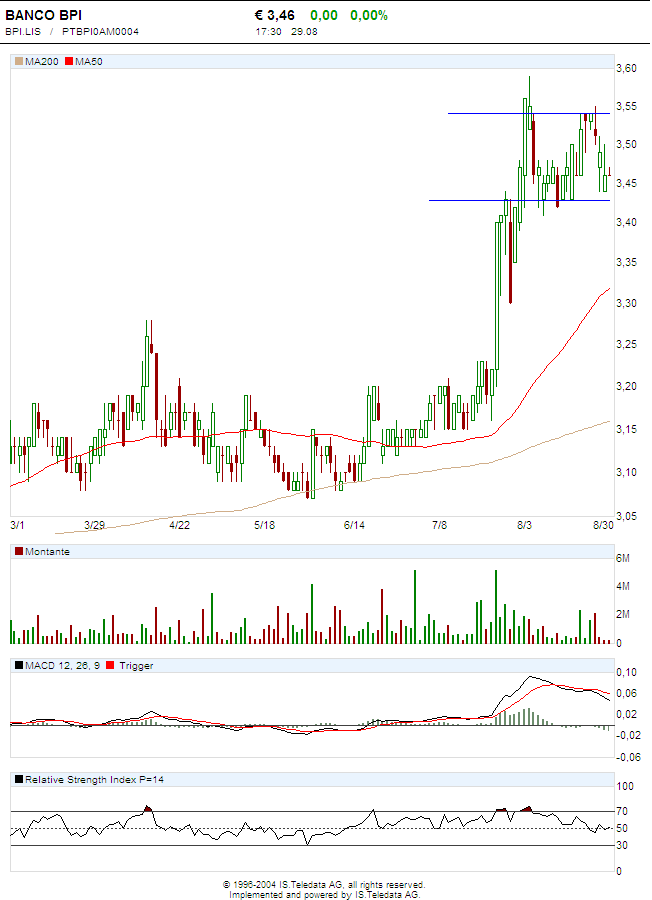
Task: Click the price € 3,46
Action: pos(275,15)
